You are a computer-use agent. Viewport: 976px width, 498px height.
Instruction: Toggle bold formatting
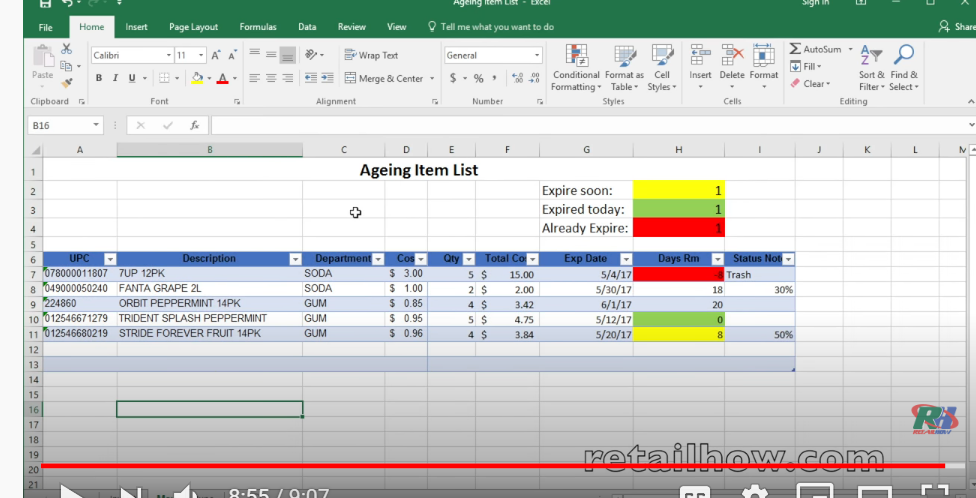(98, 78)
